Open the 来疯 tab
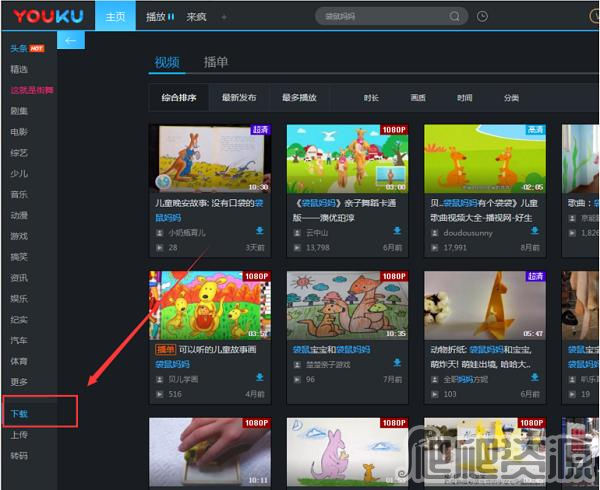The image size is (600, 490). 196,17
